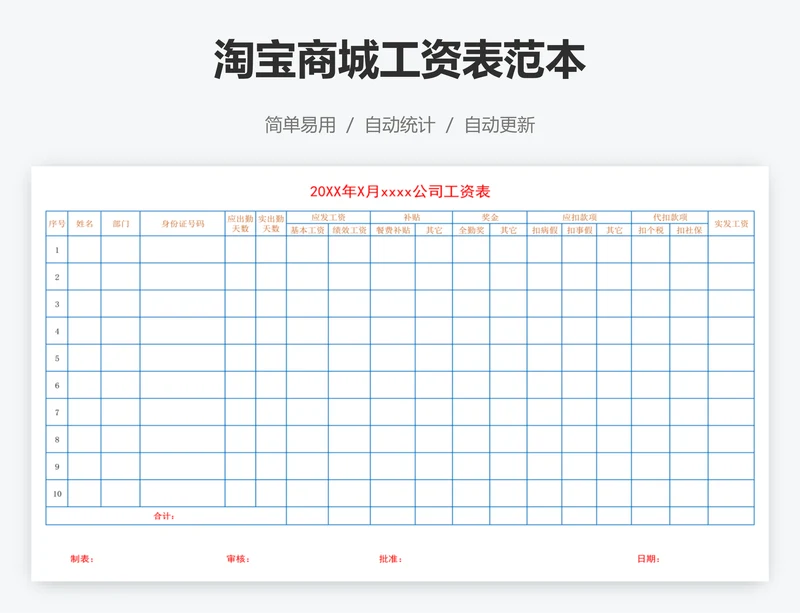This screenshot has height=613, width=800.
Task: Select the 应出勤天数 header cell
Action: (240, 224)
